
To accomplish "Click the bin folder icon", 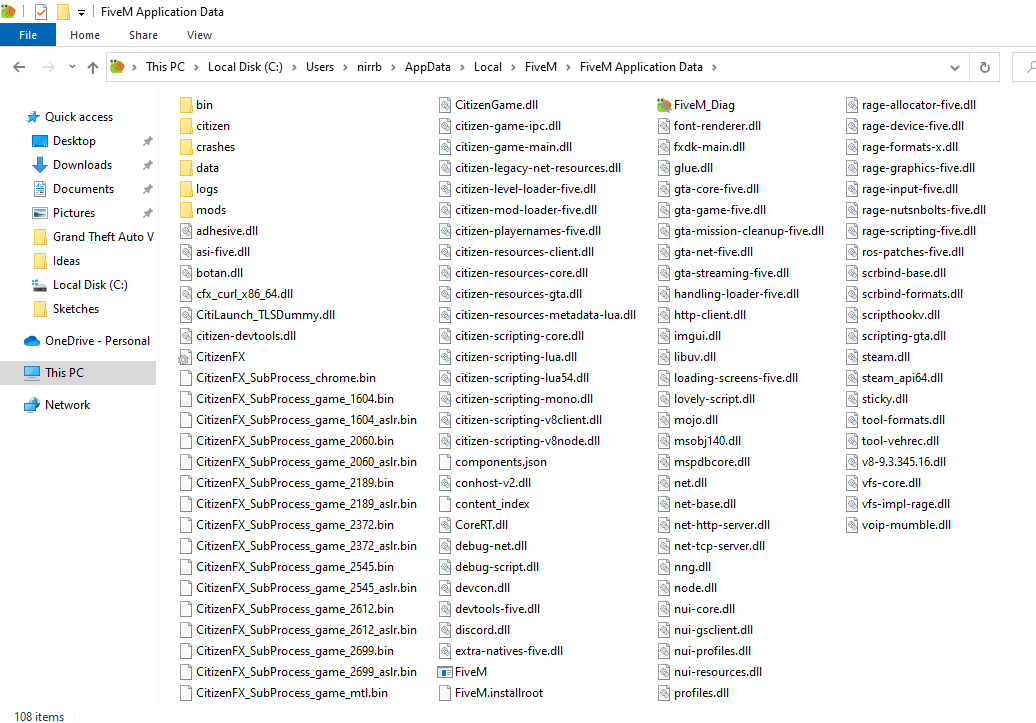I will 186,105.
